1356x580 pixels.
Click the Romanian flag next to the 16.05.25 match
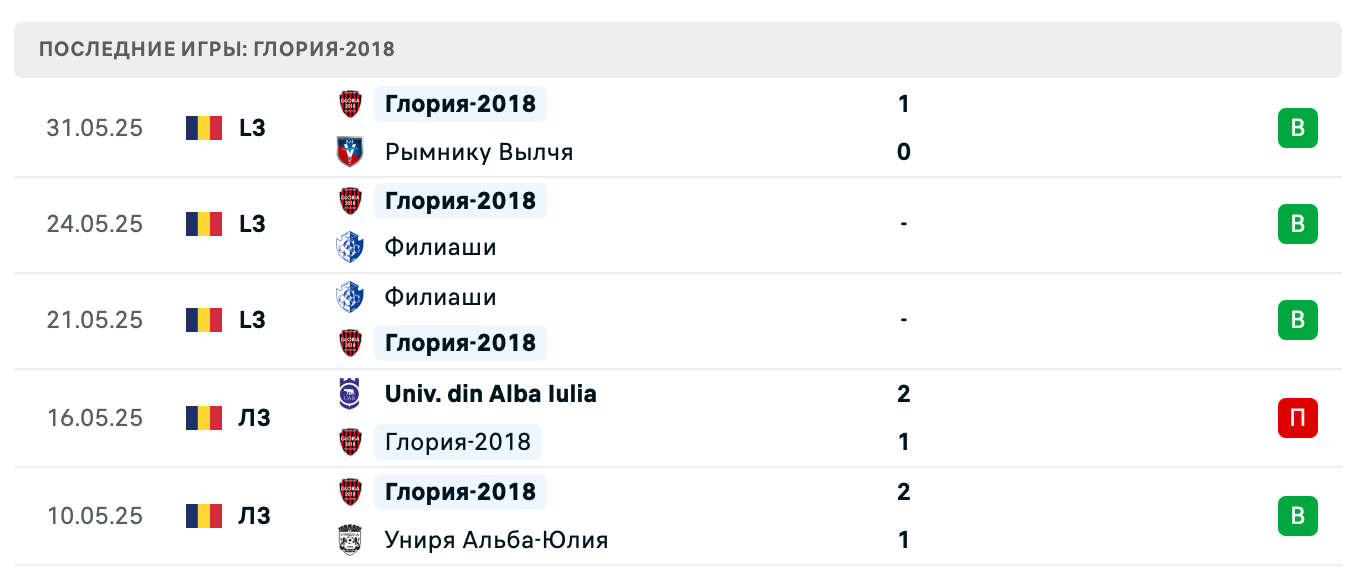(203, 418)
